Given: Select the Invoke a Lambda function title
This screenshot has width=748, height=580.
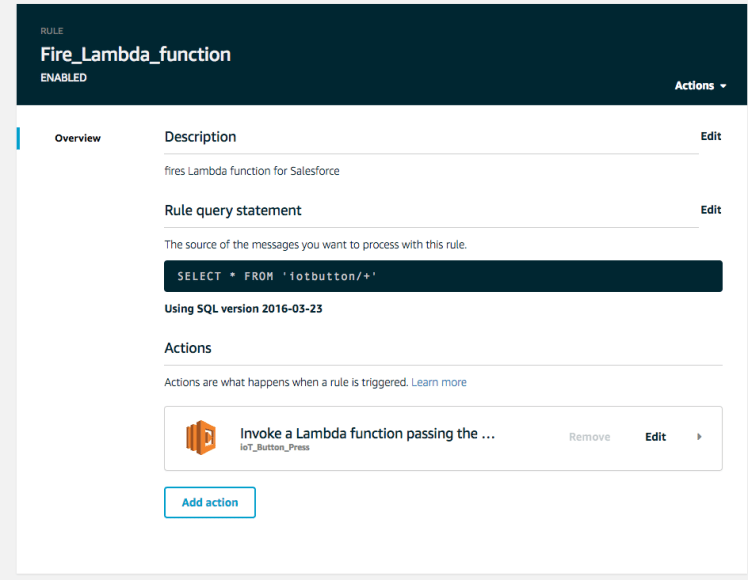Looking at the screenshot, I should coord(367,434).
